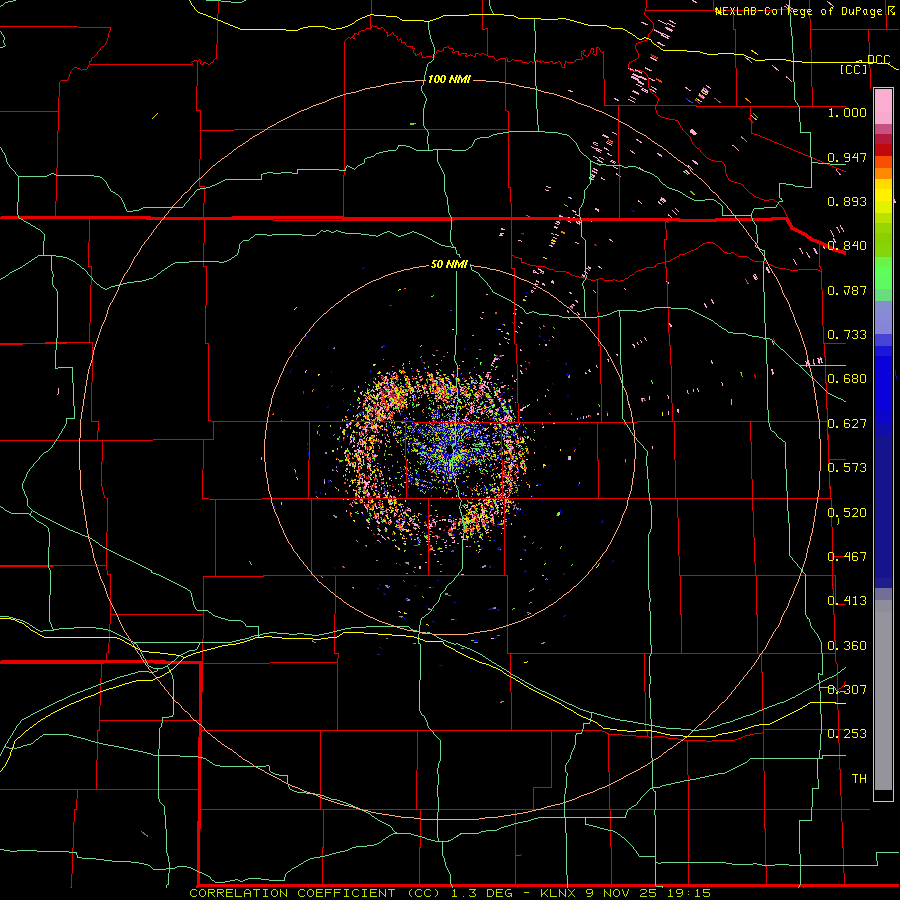900x900 pixels.
Task: Click the gray bottom section of color bar
Action: [x=883, y=695]
